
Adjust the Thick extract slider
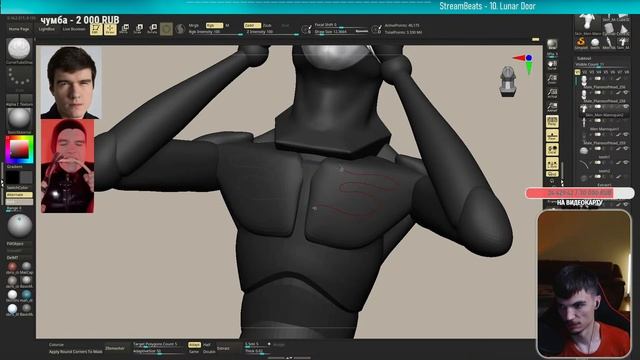coord(257,351)
